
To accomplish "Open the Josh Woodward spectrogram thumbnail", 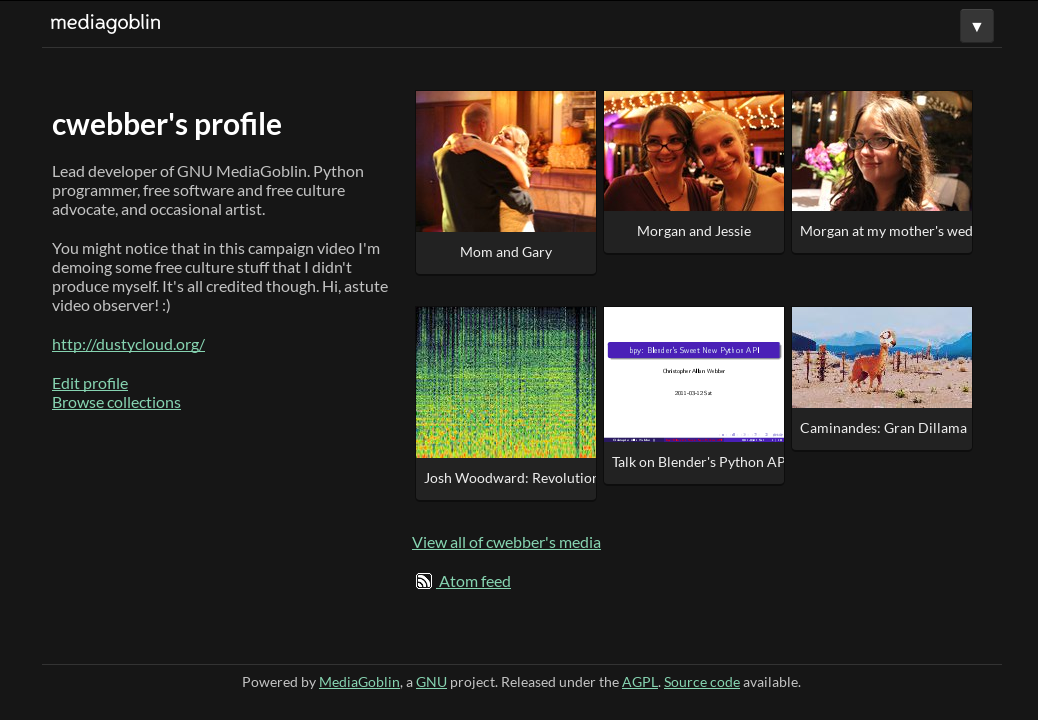I will 505,382.
